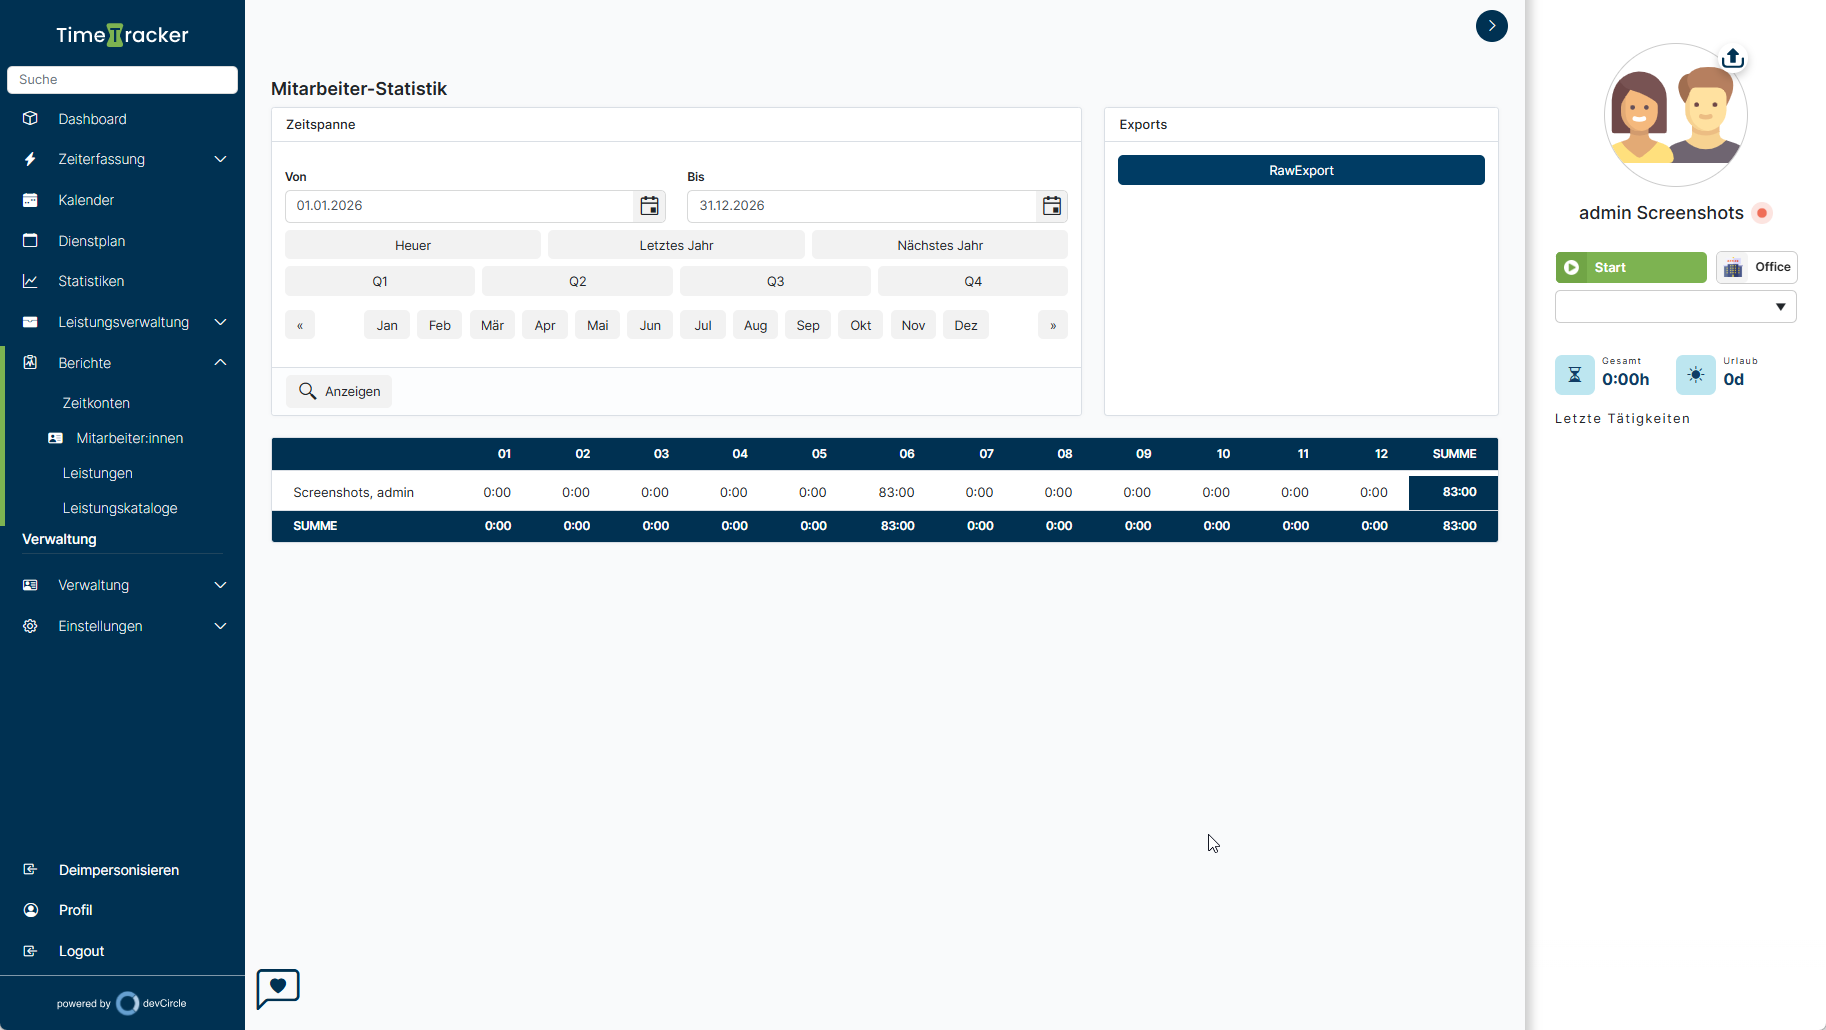
Task: Click the Anzeigen button
Action: (x=339, y=391)
